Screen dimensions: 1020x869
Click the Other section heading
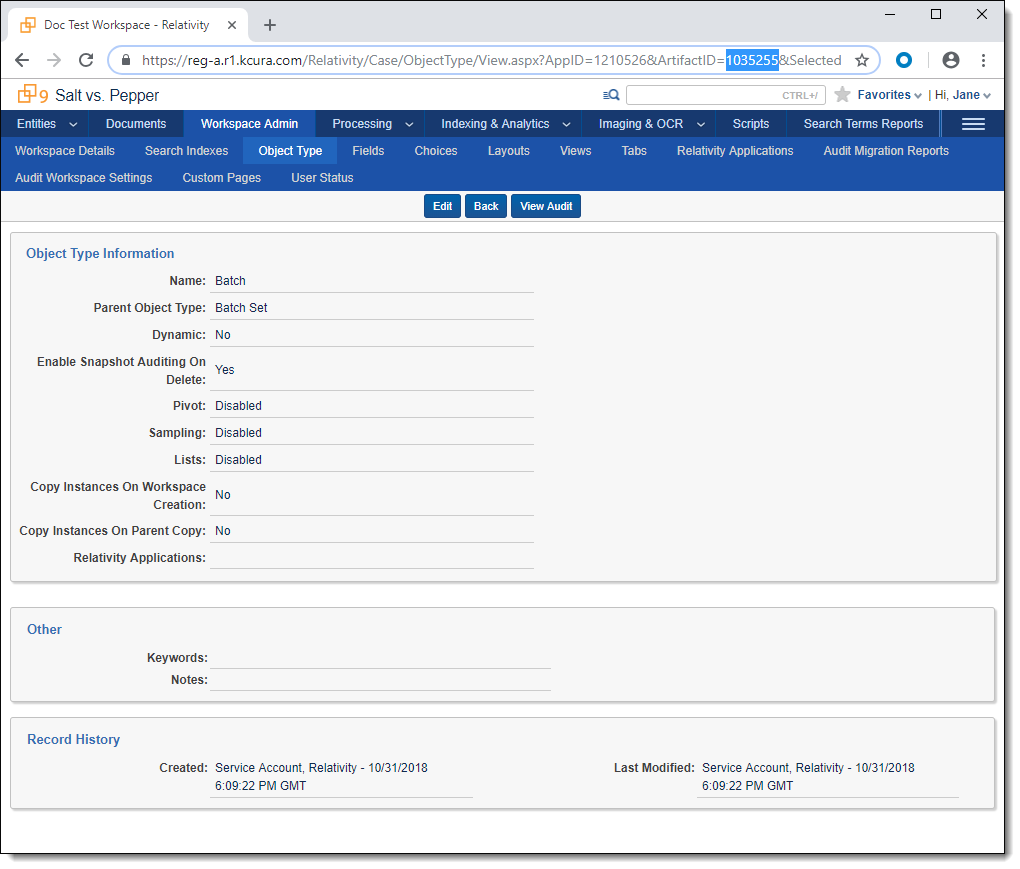[44, 630]
